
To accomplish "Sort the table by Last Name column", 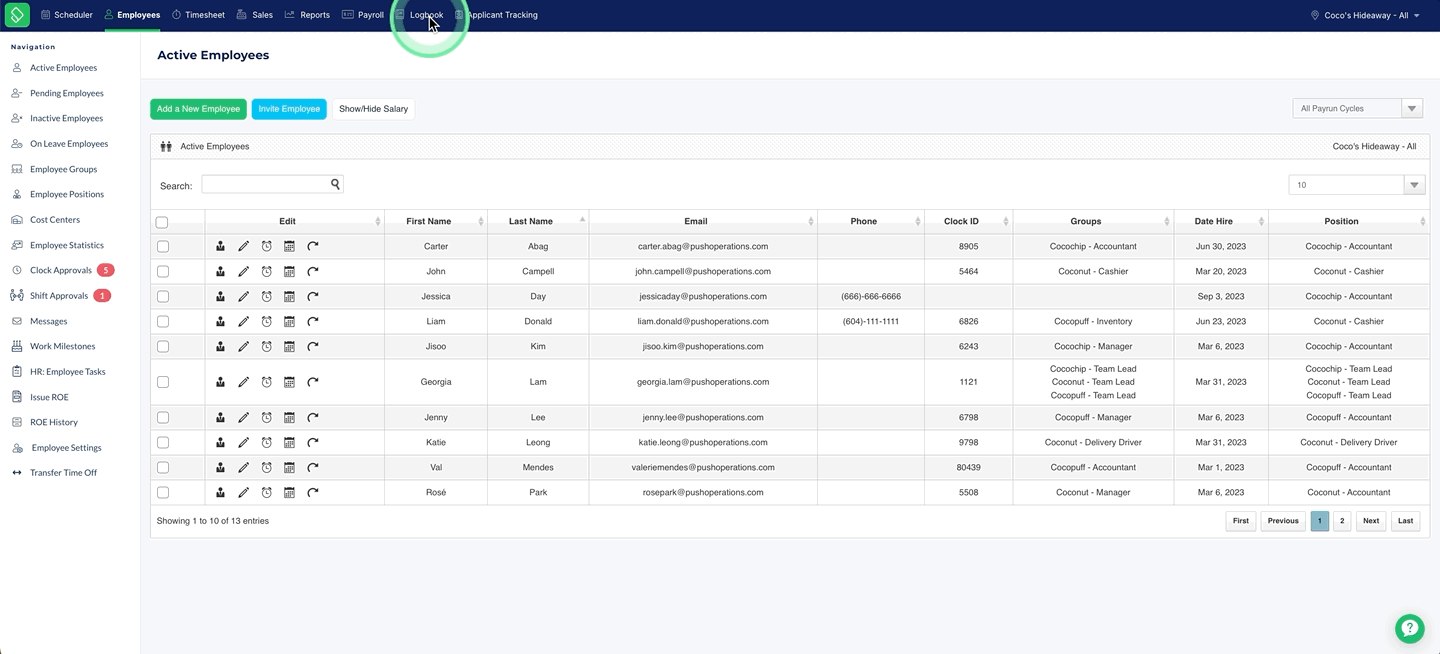I will coord(538,221).
